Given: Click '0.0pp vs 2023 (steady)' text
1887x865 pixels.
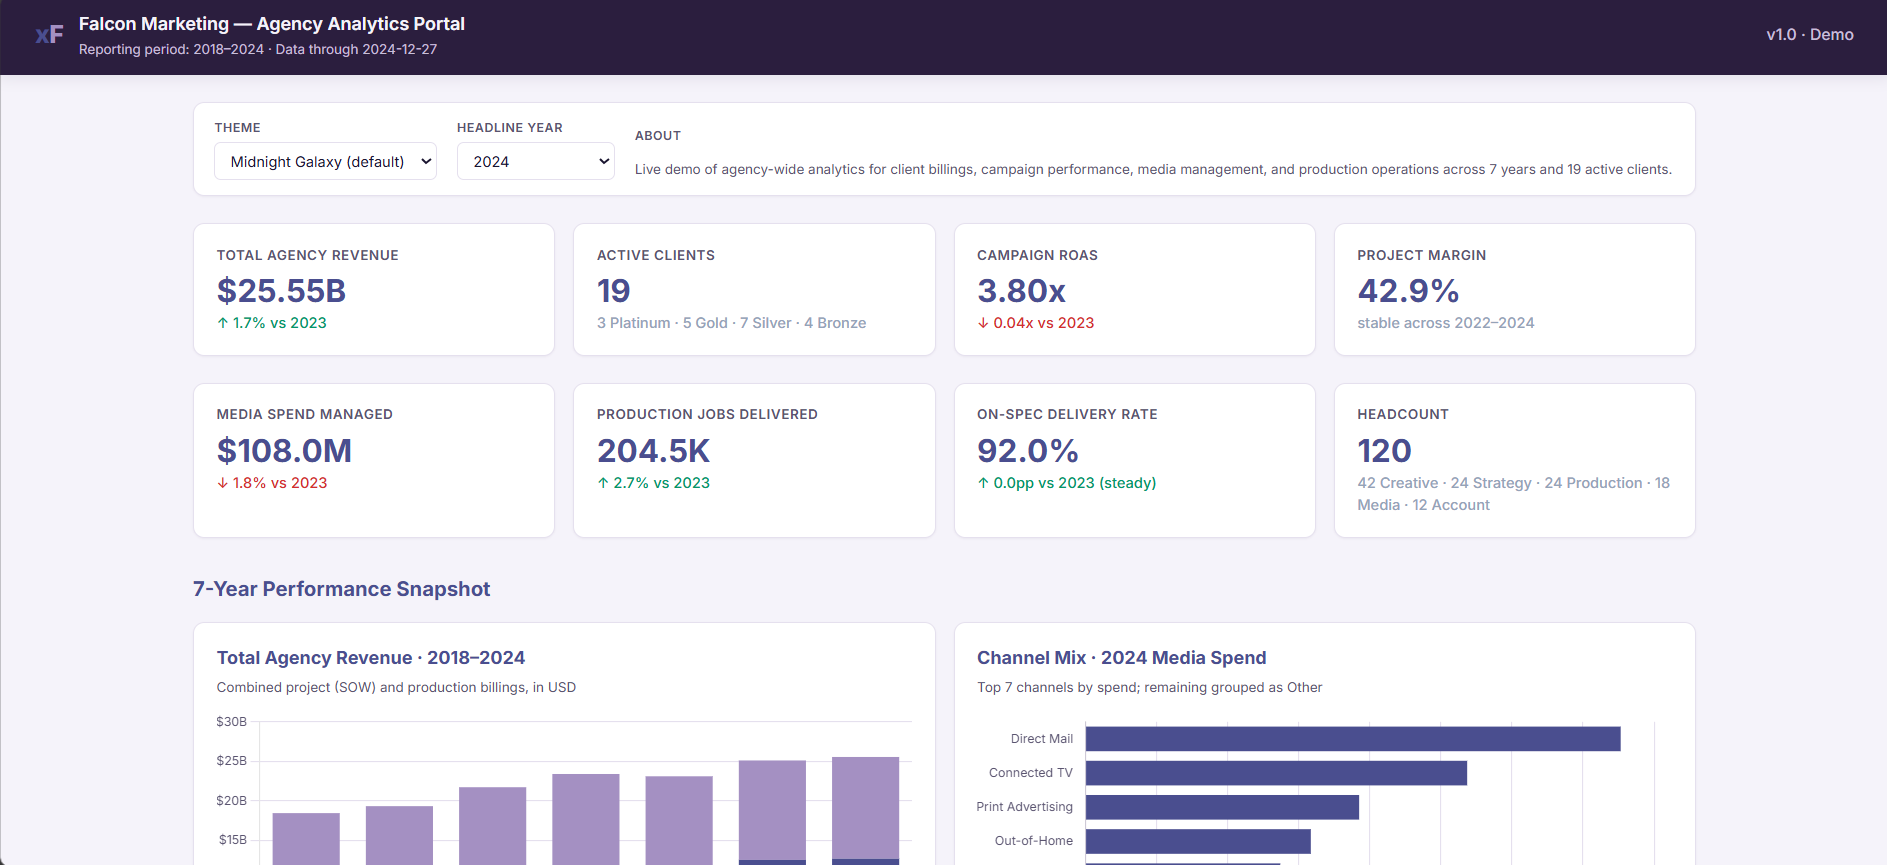Looking at the screenshot, I should [x=1066, y=483].
